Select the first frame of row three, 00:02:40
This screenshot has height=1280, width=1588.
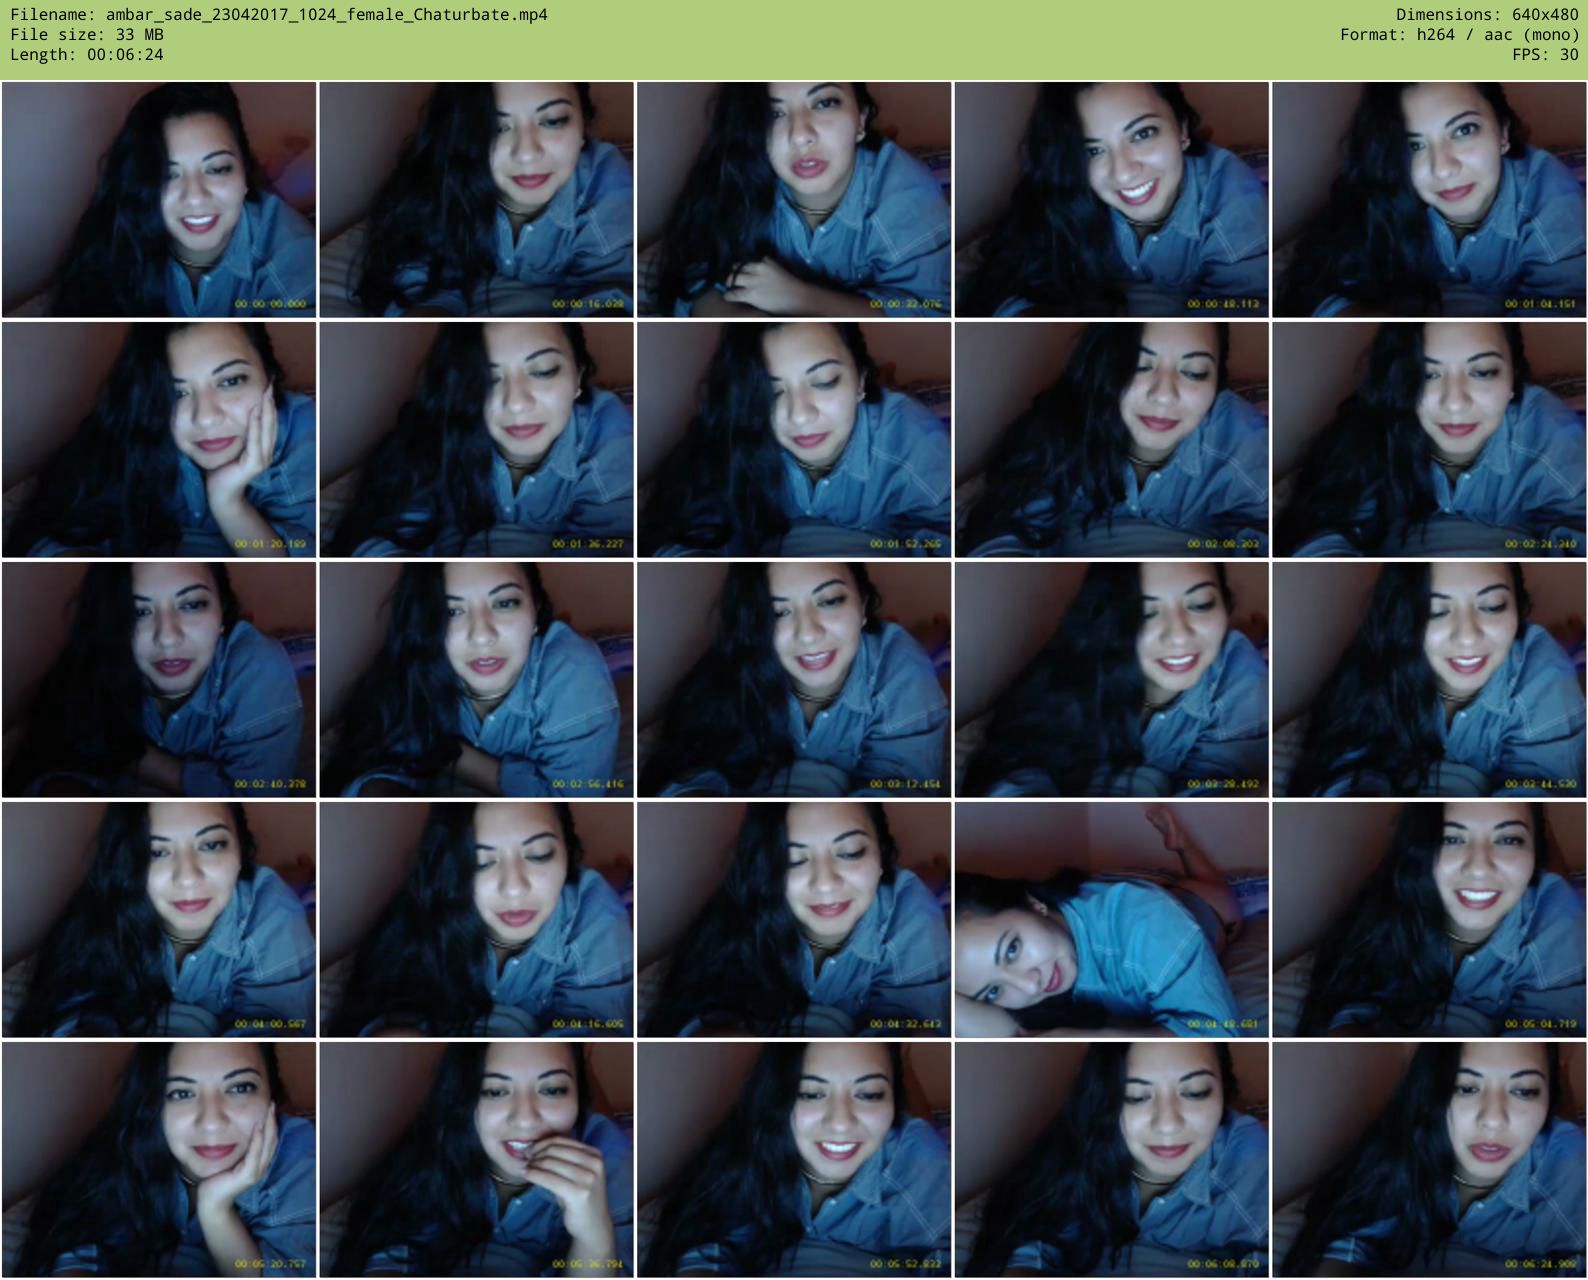159,680
